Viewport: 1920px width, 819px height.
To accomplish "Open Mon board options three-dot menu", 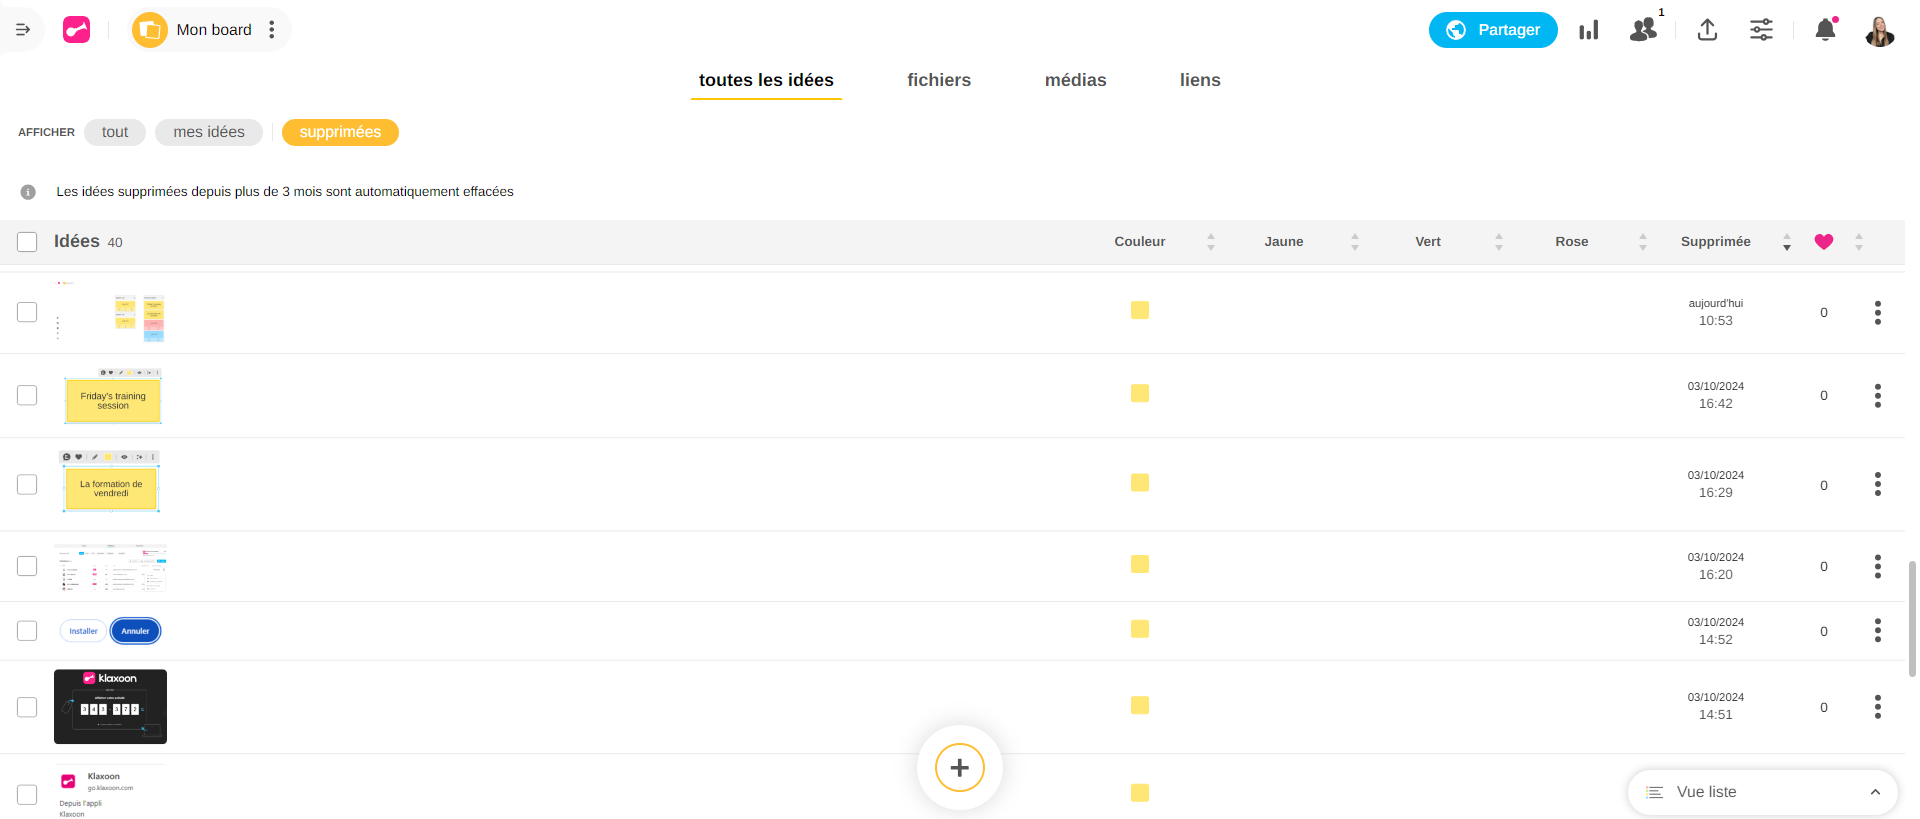I will click(272, 30).
